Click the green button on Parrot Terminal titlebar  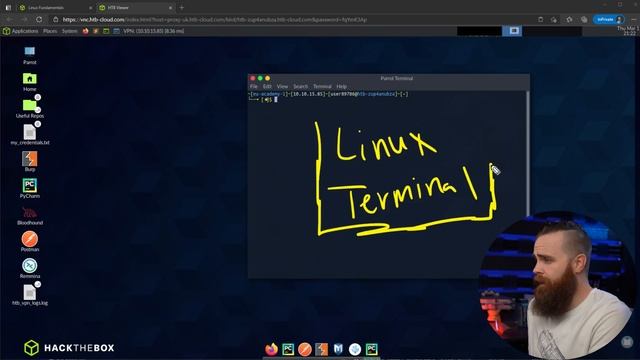tap(260, 78)
